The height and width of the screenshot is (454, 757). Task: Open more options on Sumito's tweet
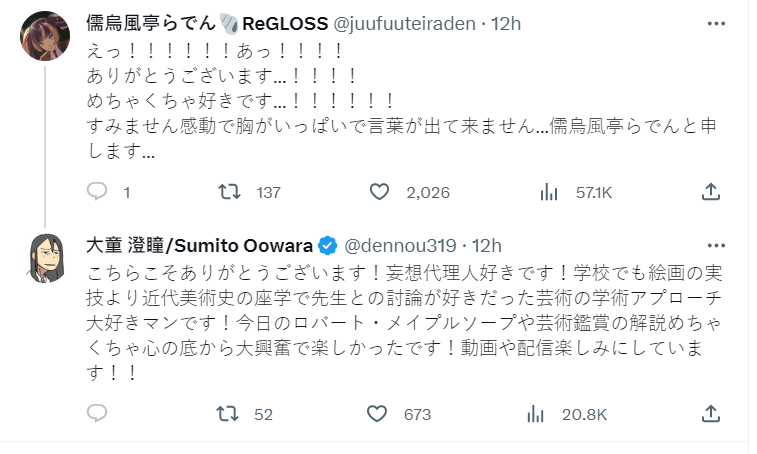(716, 245)
